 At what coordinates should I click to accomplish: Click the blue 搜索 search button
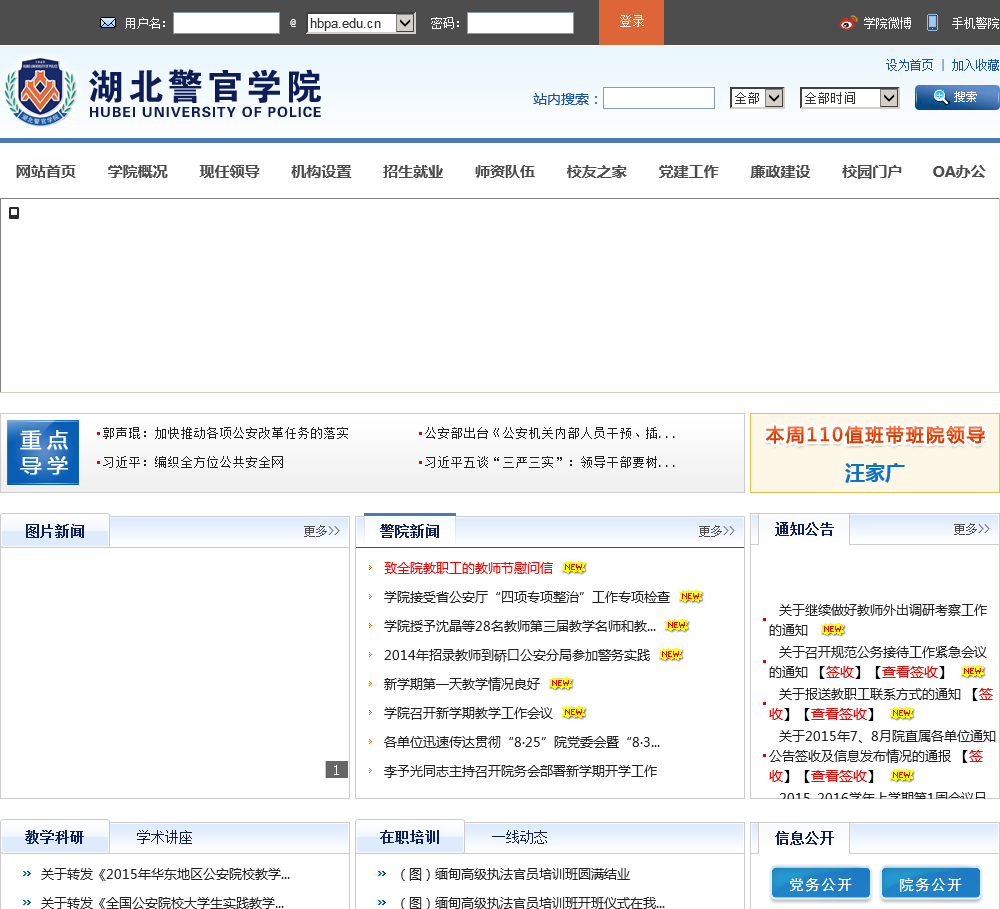(957, 98)
